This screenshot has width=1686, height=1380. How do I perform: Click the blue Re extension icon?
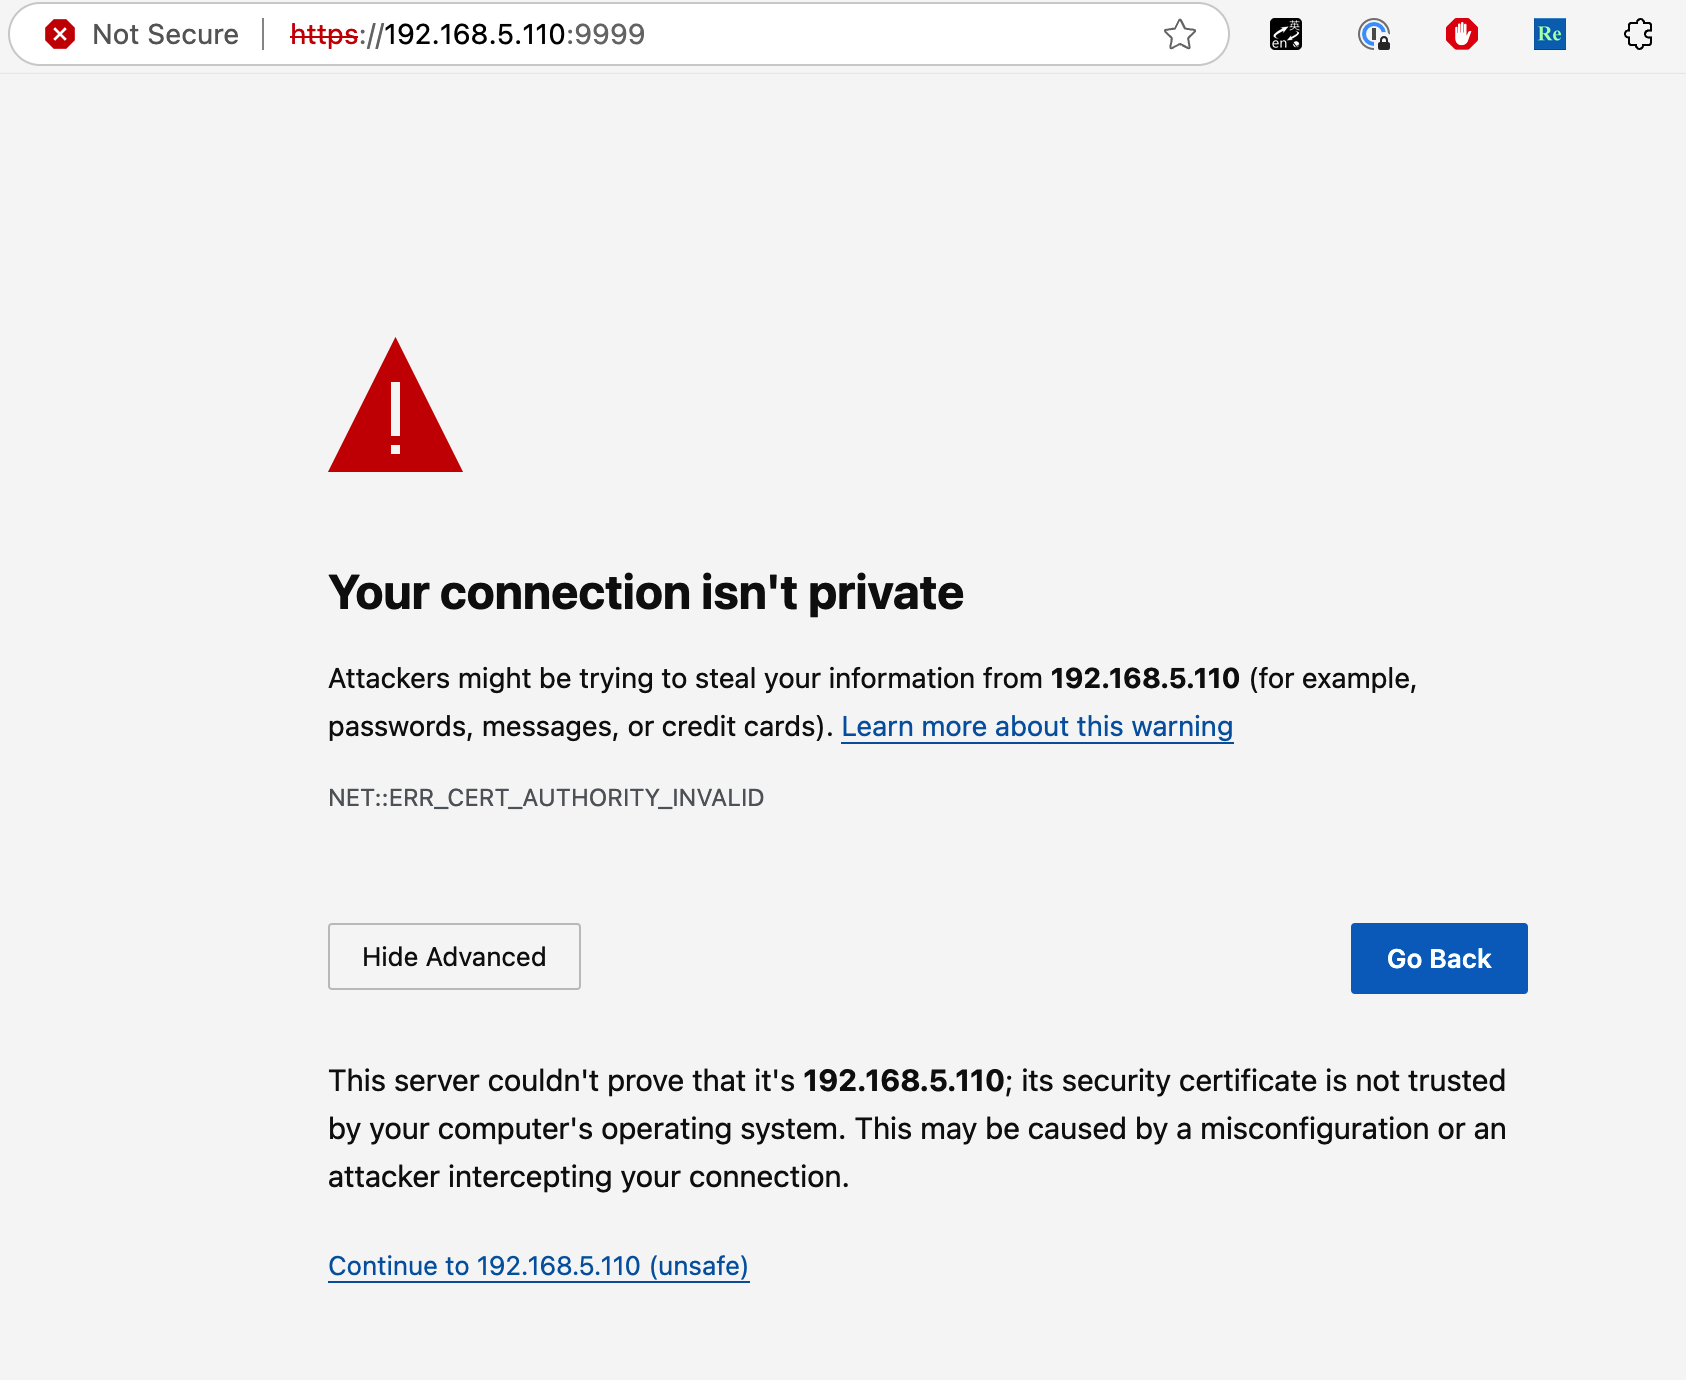point(1550,34)
